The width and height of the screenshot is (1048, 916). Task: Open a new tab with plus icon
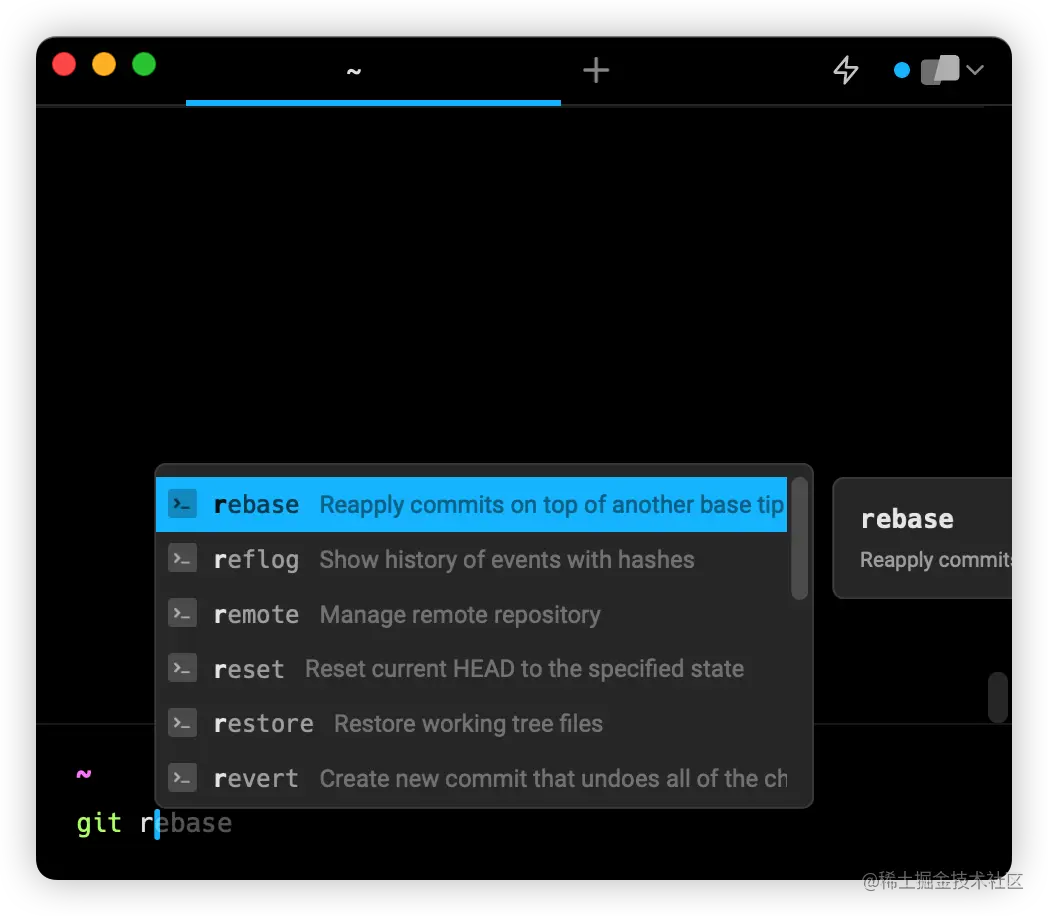596,70
